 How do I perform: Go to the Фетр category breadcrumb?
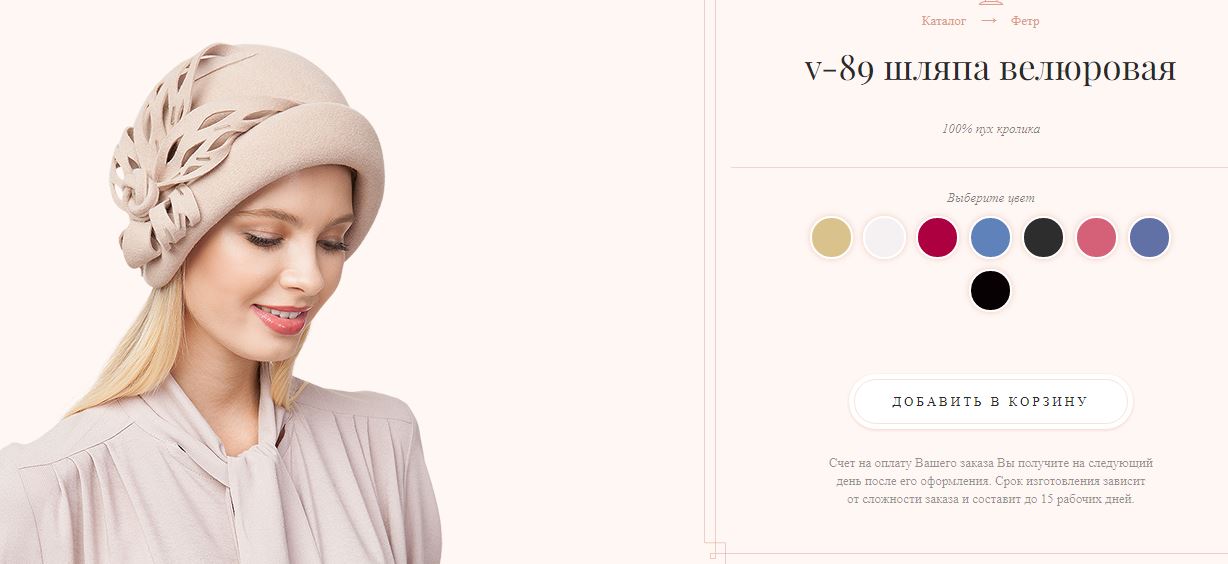tap(1025, 20)
